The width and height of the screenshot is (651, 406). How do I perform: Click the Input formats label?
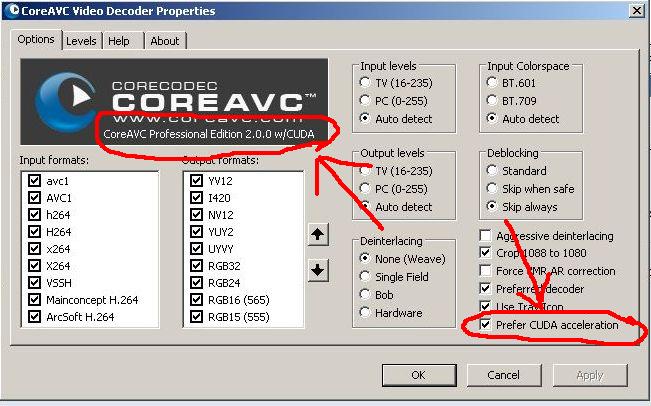click(54, 160)
